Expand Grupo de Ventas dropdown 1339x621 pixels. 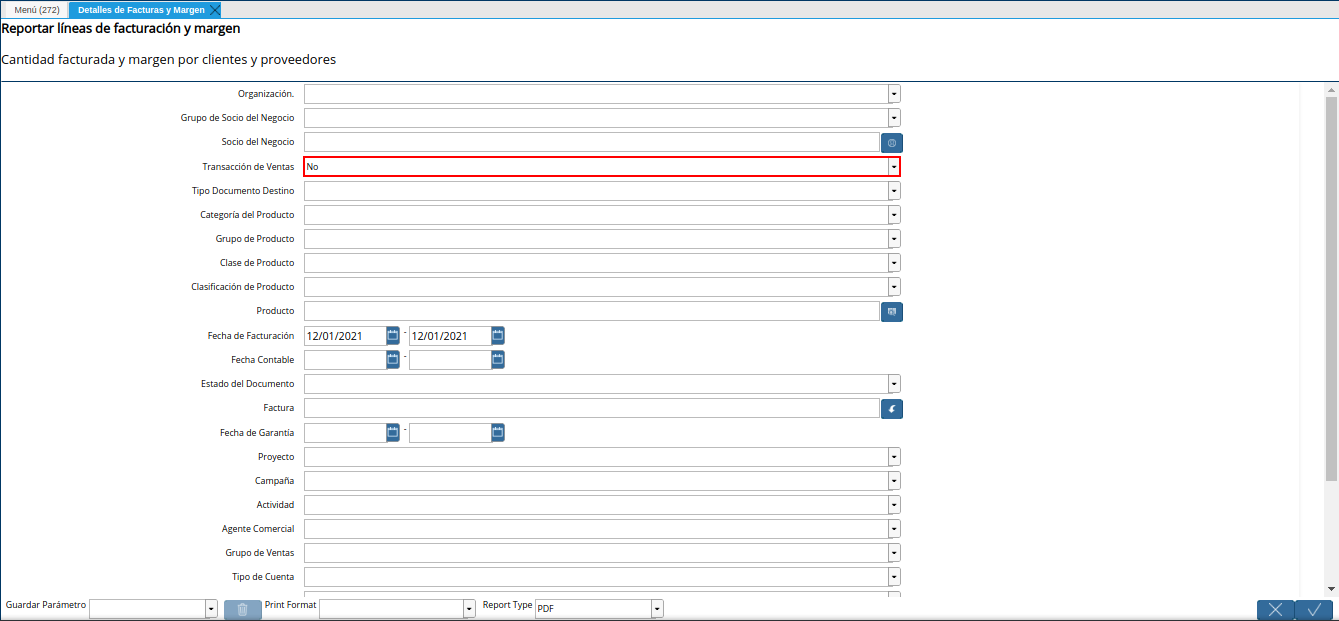pyautogui.click(x=894, y=553)
